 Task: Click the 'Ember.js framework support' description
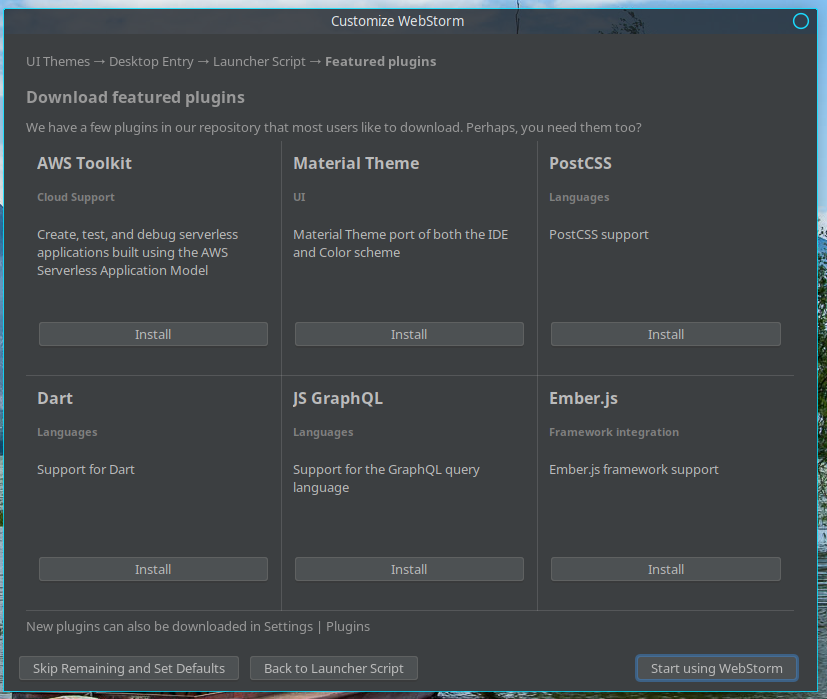pyautogui.click(x=633, y=470)
